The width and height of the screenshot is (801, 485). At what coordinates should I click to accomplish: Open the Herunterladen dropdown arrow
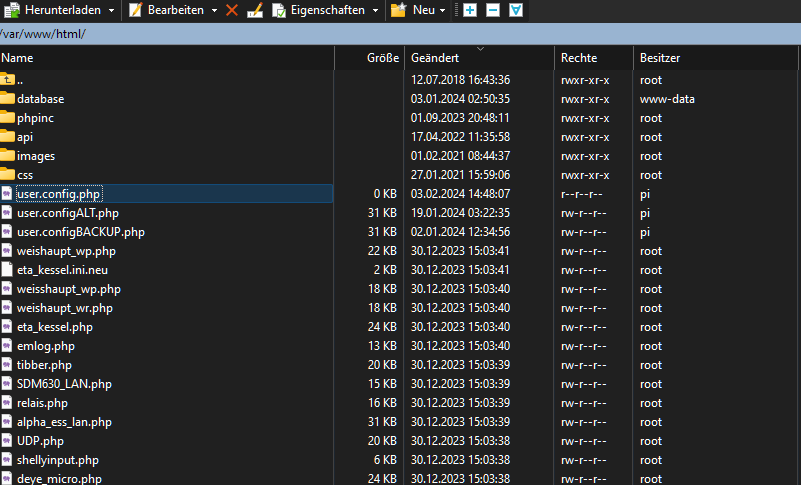[110, 10]
